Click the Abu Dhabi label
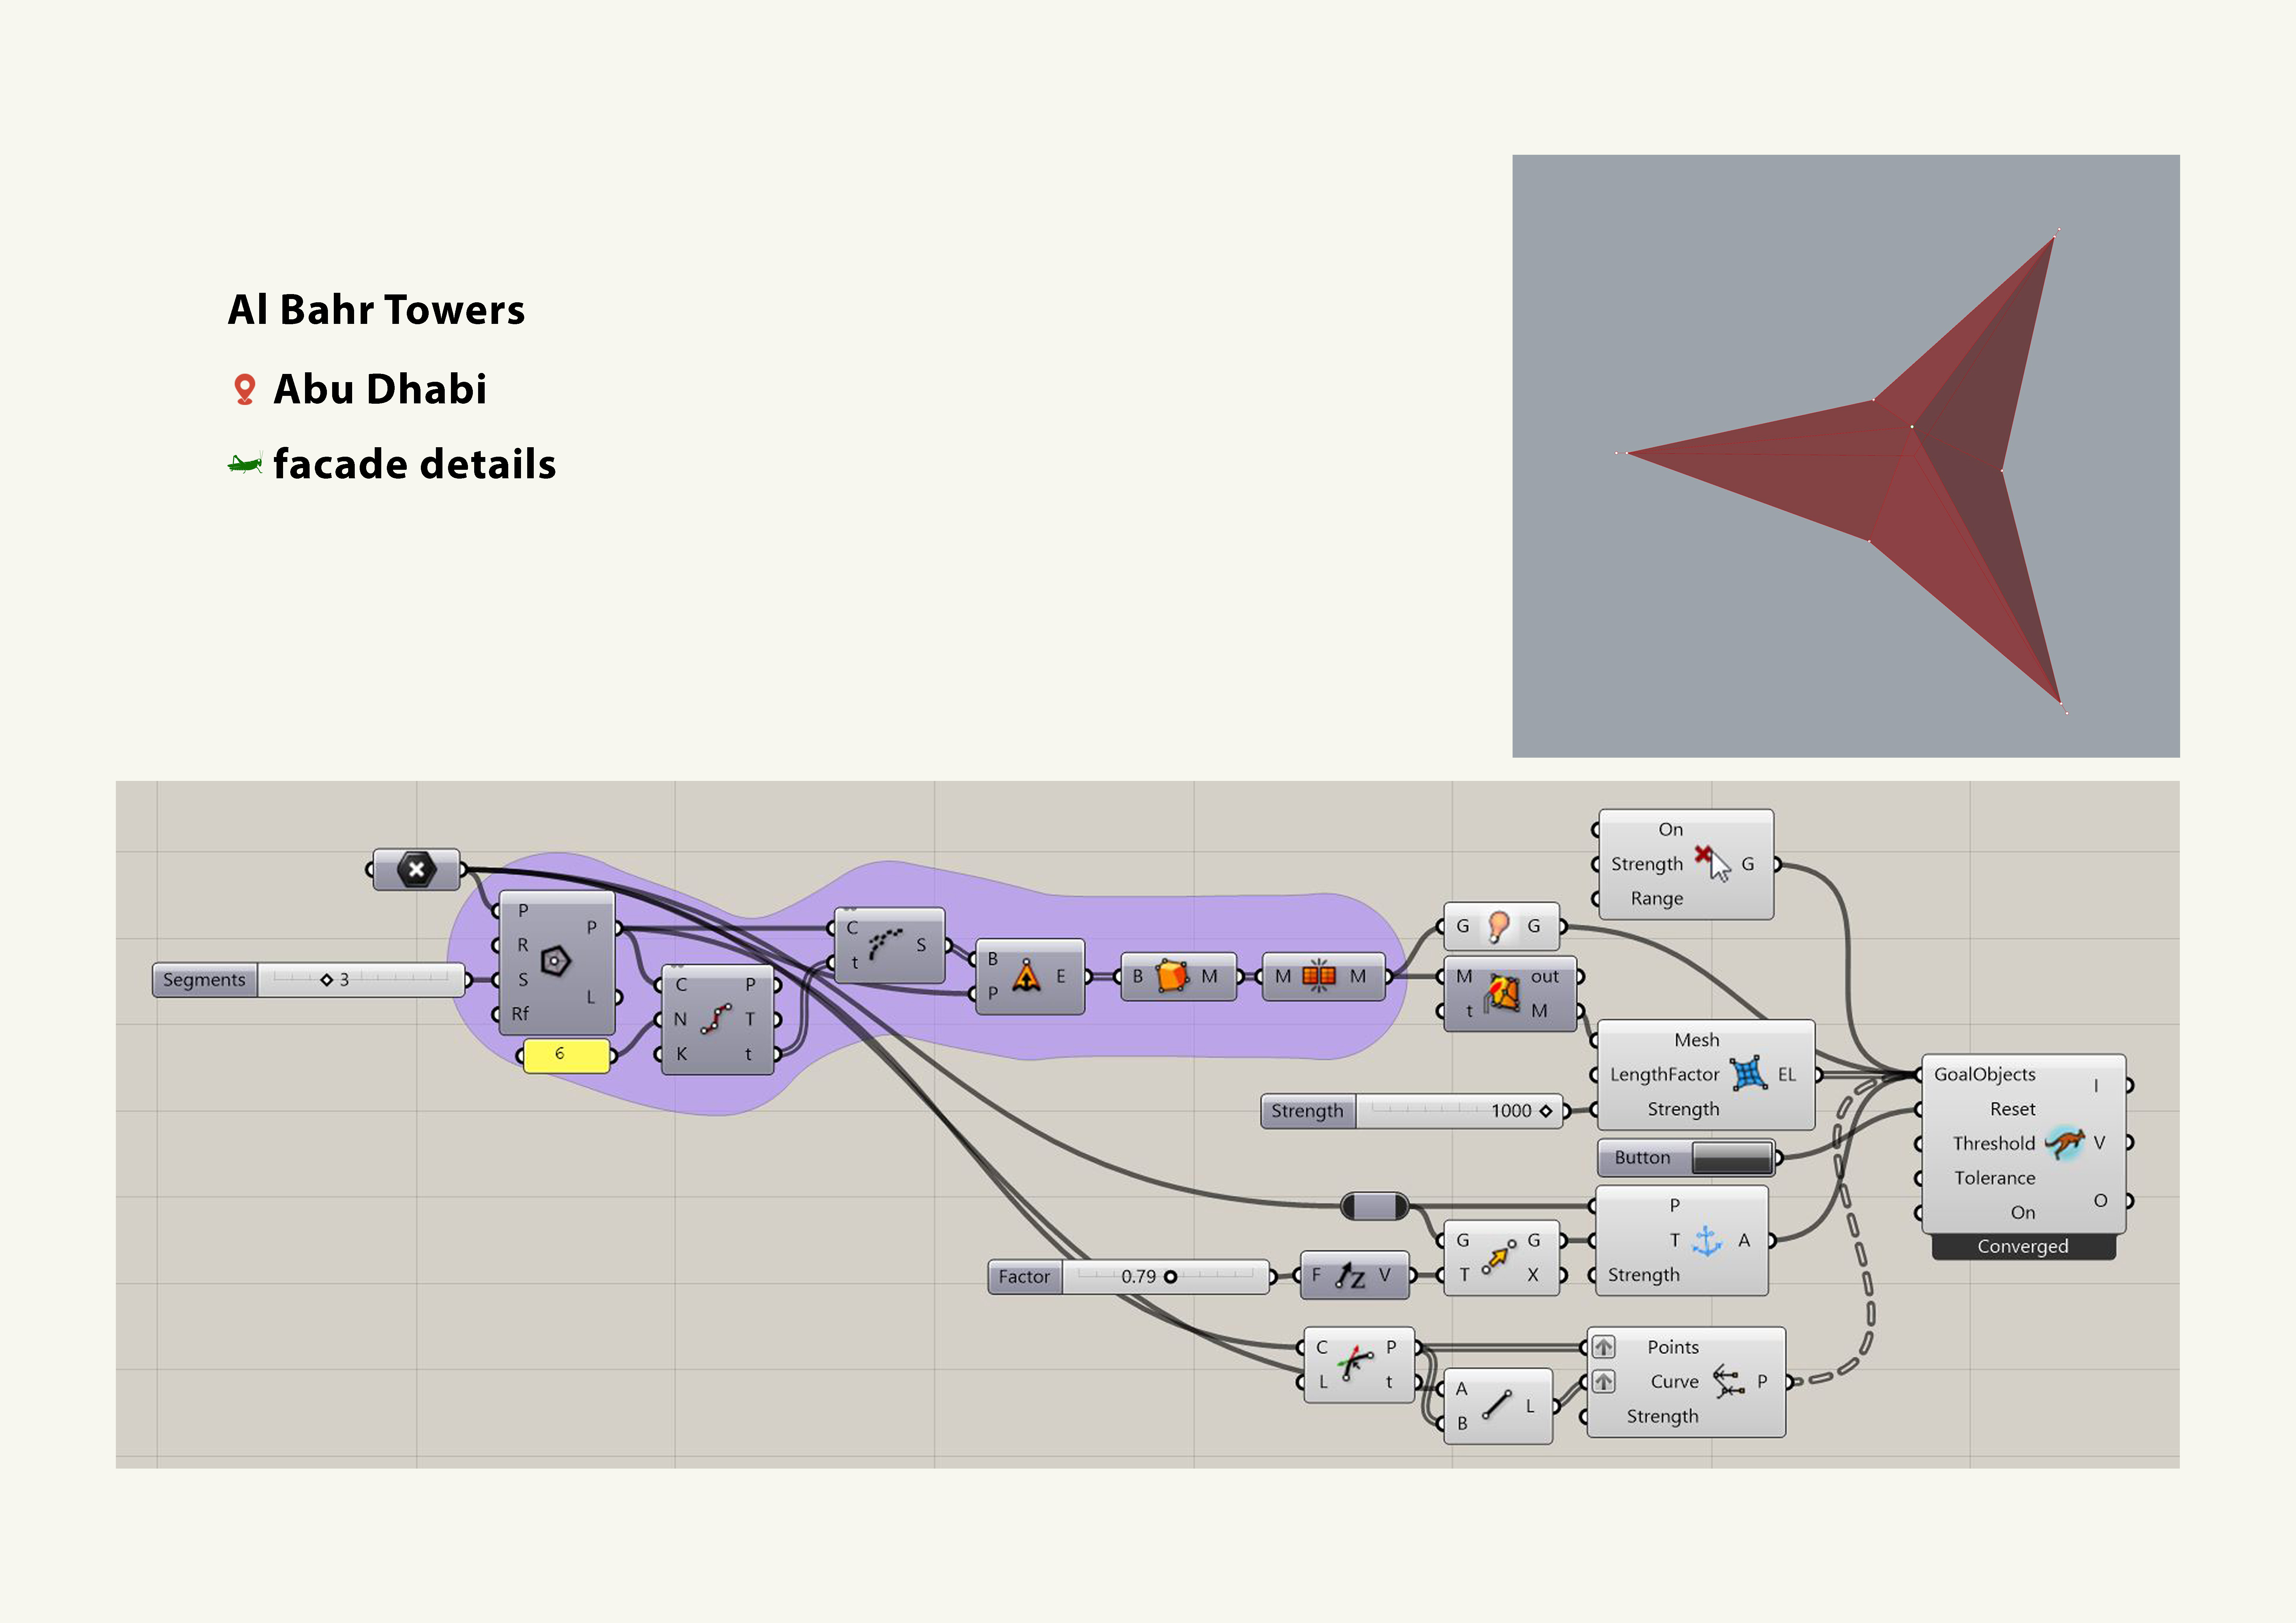 380,389
